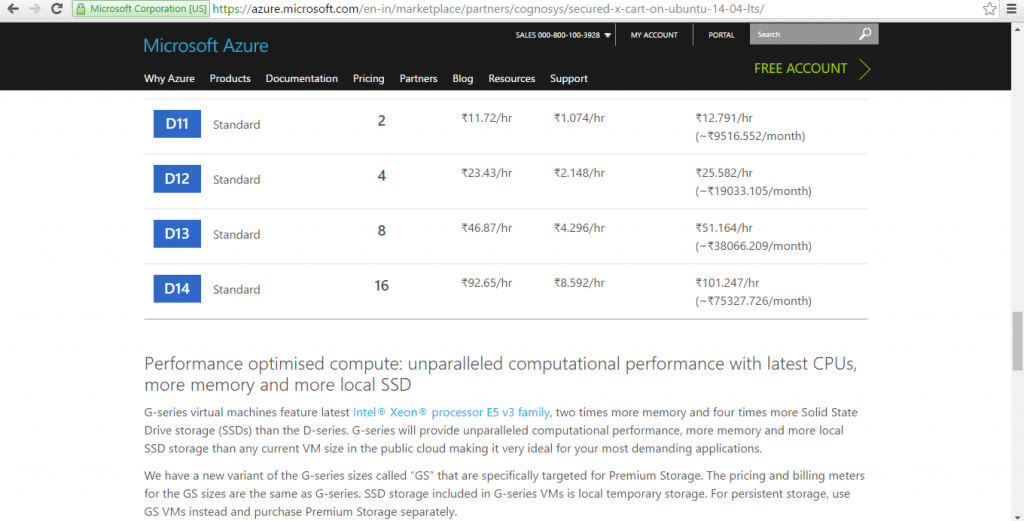The height and width of the screenshot is (521, 1024).
Task: Click the search magnifier icon
Action: point(865,35)
